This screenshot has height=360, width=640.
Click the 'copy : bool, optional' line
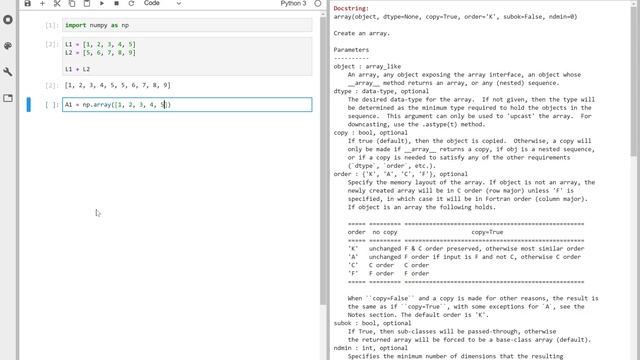coord(370,133)
